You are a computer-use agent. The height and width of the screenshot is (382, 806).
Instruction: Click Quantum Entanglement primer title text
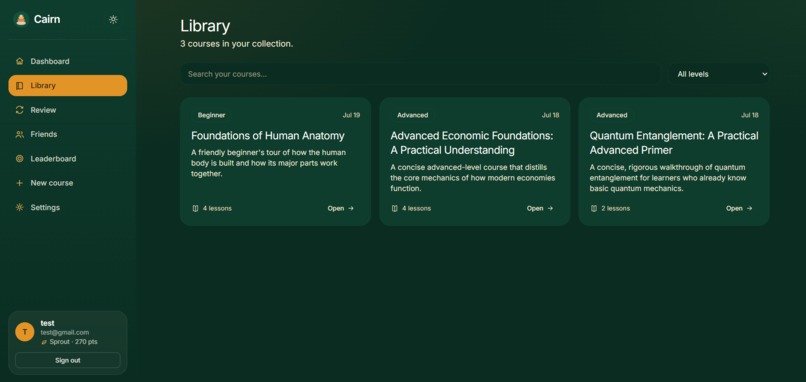pyautogui.click(x=674, y=143)
